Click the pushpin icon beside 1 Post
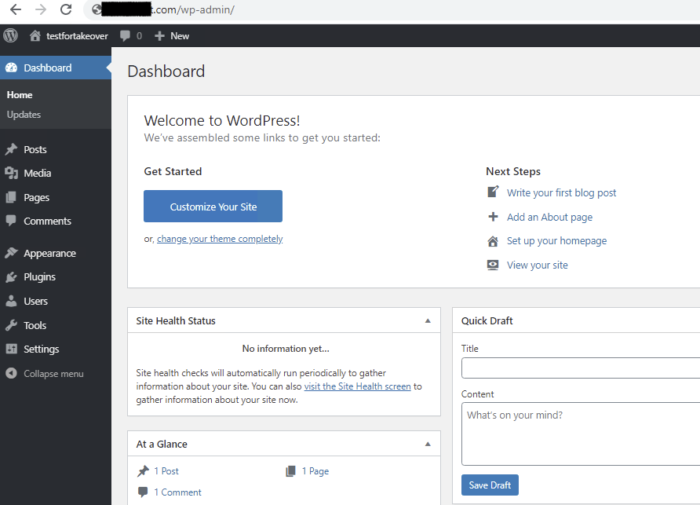 (143, 471)
